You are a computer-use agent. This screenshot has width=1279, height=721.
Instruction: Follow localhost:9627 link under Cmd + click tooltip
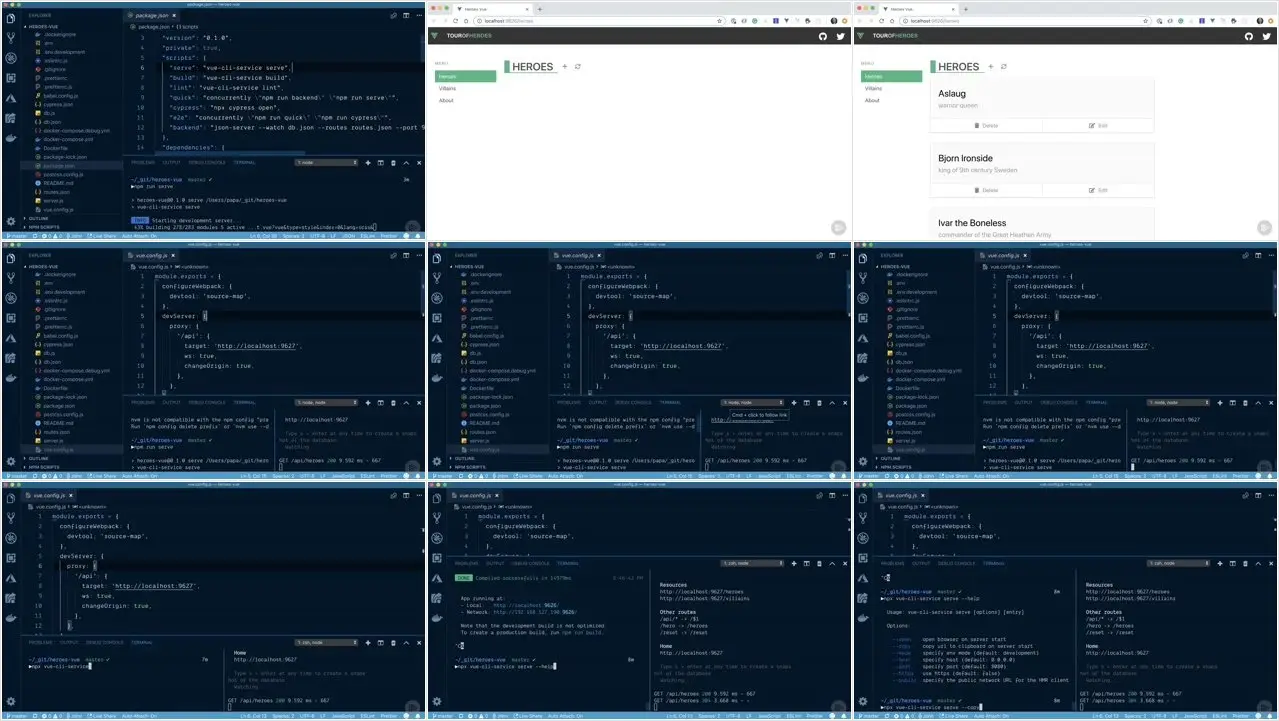pyautogui.click(x=743, y=420)
